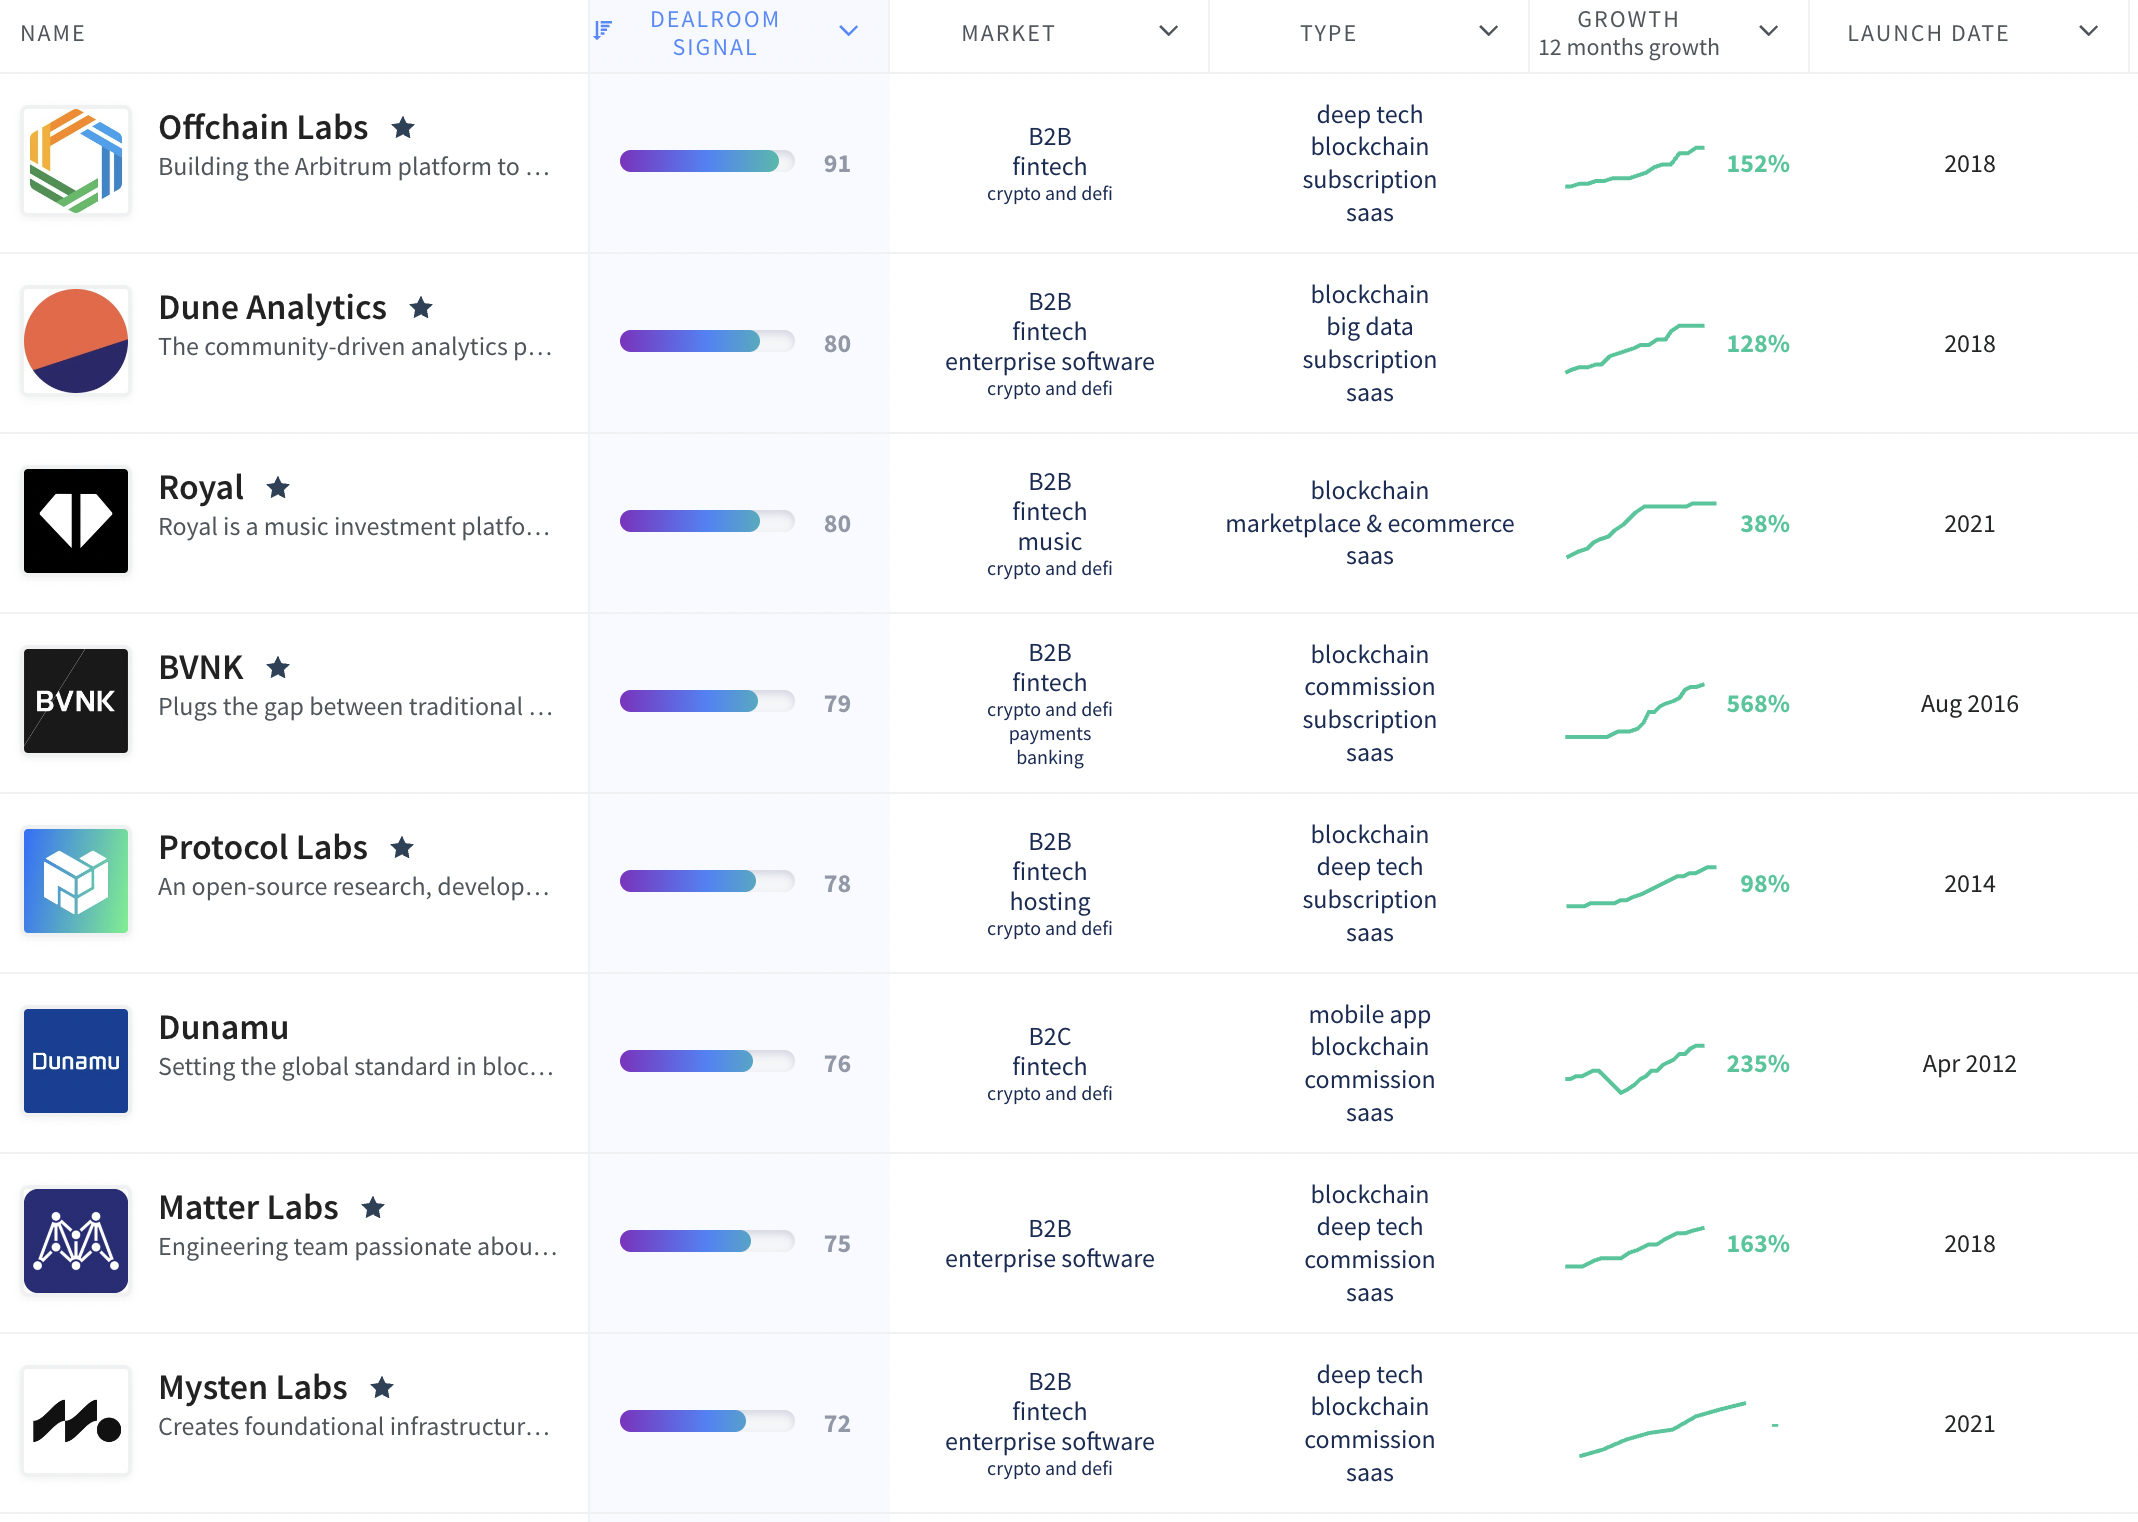Click the BVNK growth sparkline chart
The height and width of the screenshot is (1522, 2138).
tap(1637, 703)
